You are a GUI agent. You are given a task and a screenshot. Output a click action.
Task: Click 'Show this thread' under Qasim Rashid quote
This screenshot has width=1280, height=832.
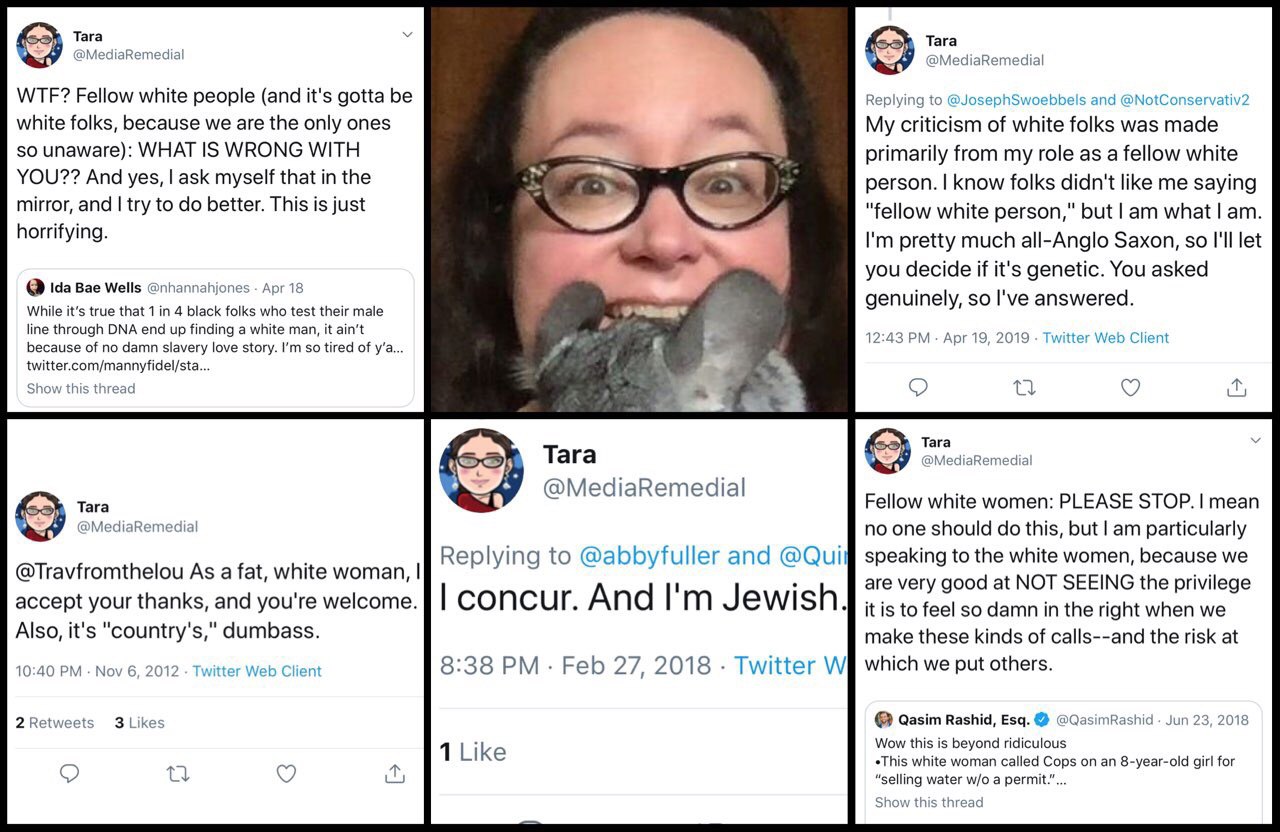tap(929, 802)
